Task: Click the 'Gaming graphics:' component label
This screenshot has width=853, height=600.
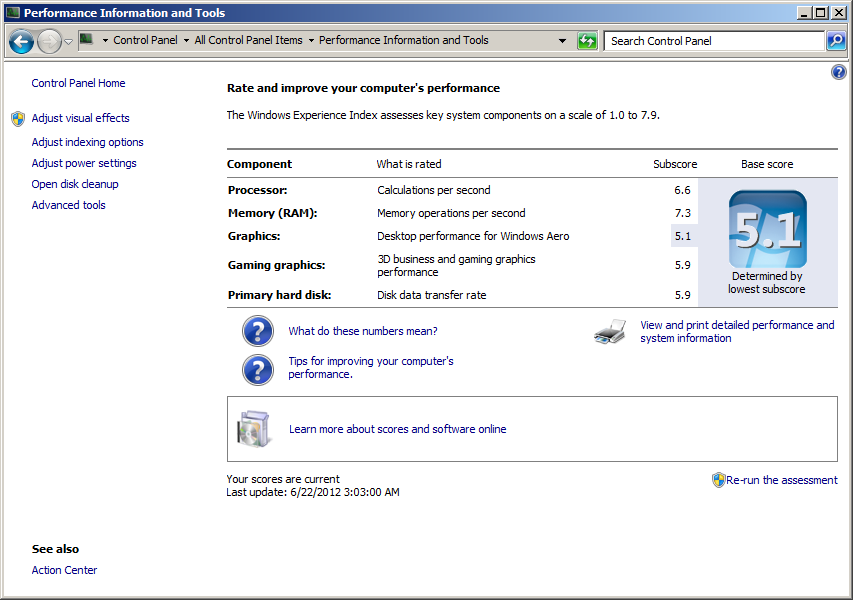Action: 276,265
